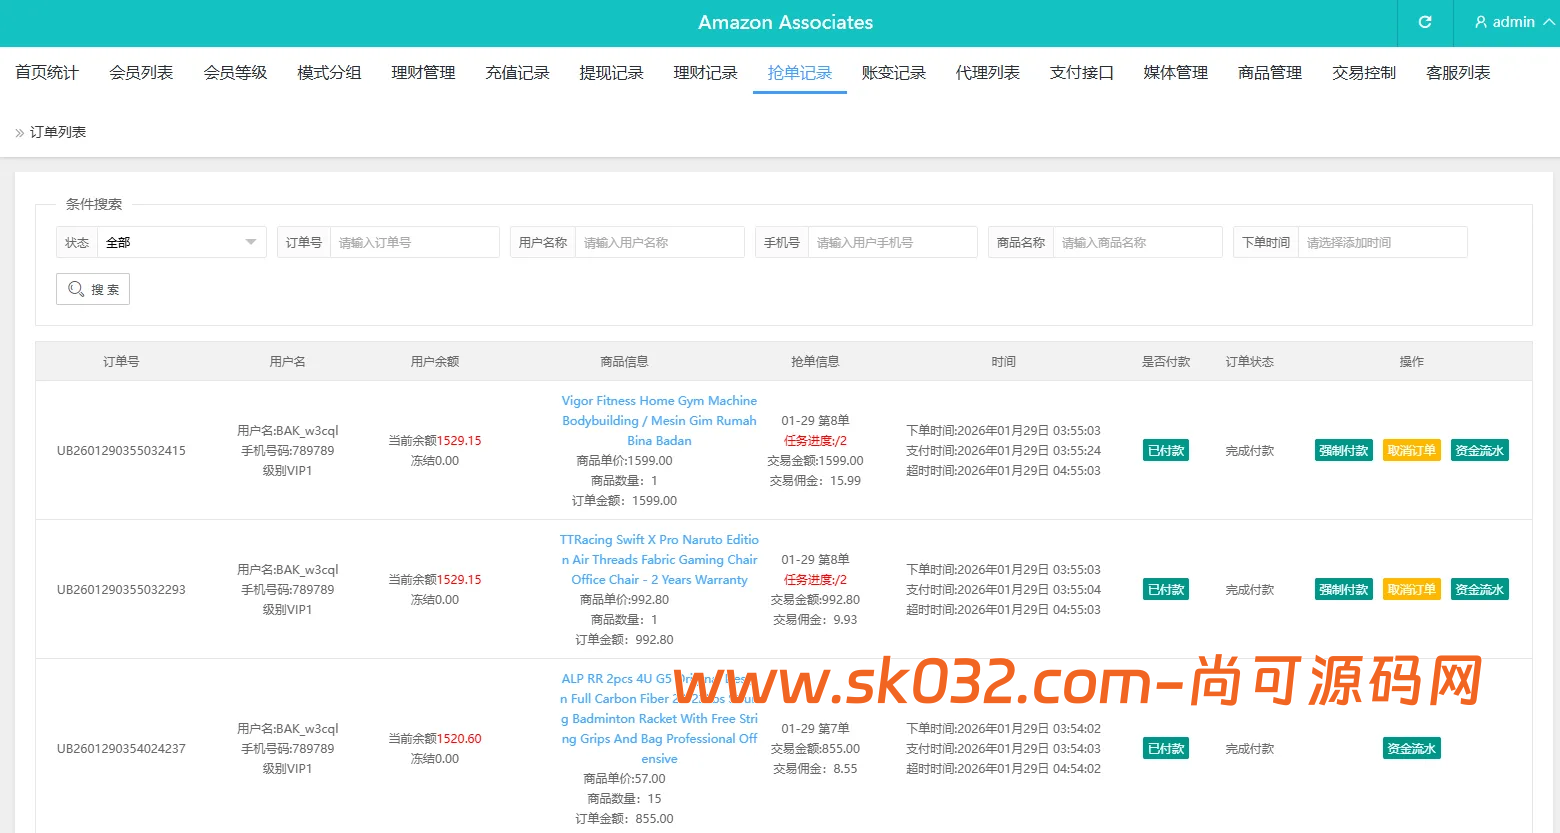Switch to the 账变记录 tab
Image resolution: width=1560 pixels, height=833 pixels.
[x=893, y=72]
